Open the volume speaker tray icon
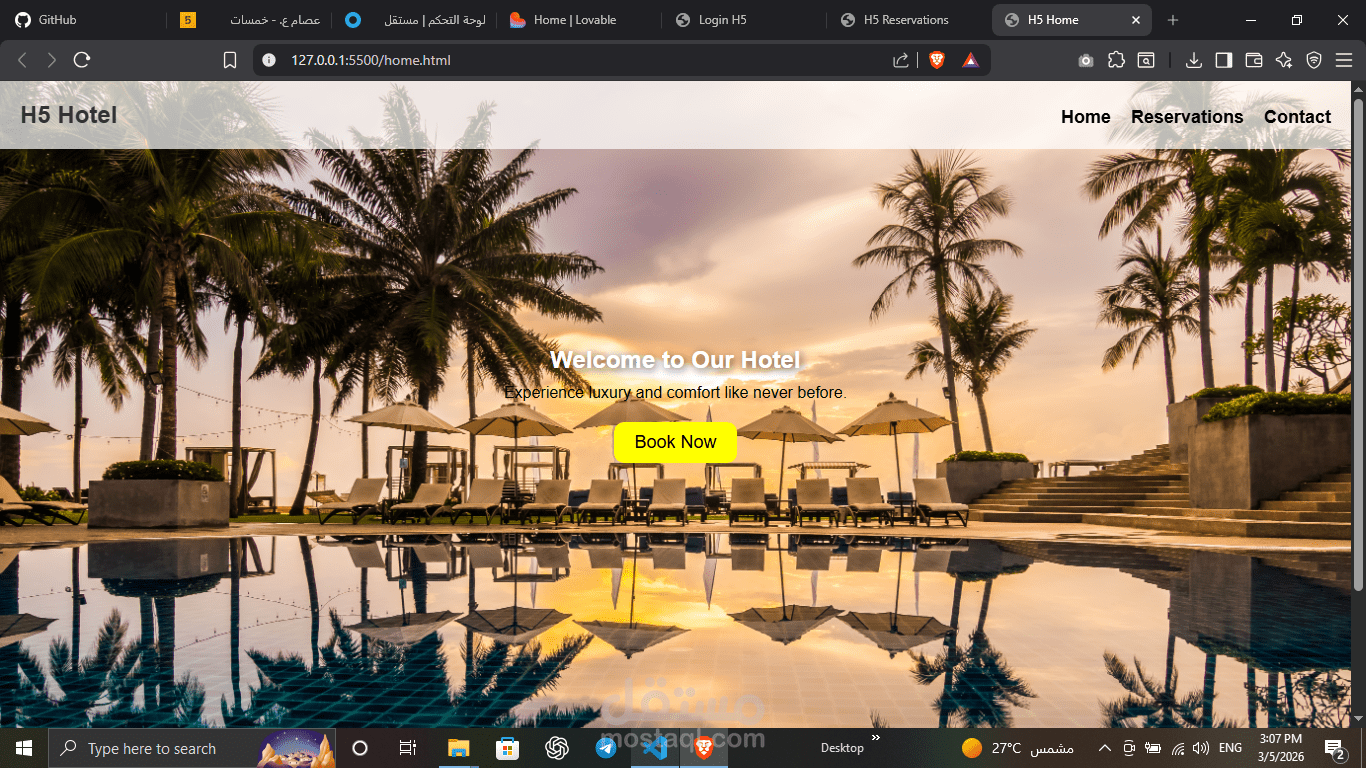 [1201, 748]
